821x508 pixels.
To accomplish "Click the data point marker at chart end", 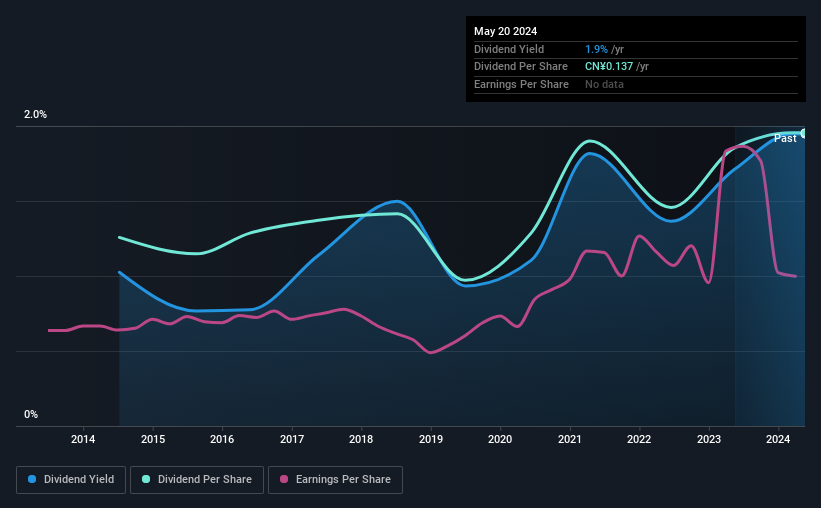I will pos(804,134).
